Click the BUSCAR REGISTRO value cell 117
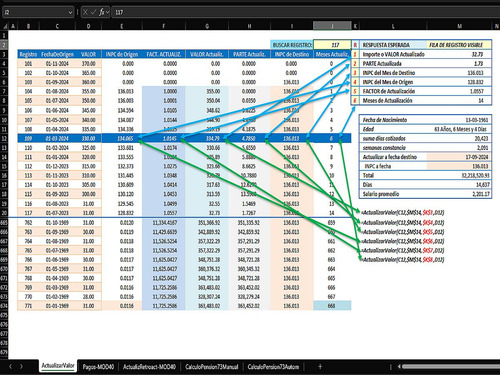500x375 pixels. (332, 45)
